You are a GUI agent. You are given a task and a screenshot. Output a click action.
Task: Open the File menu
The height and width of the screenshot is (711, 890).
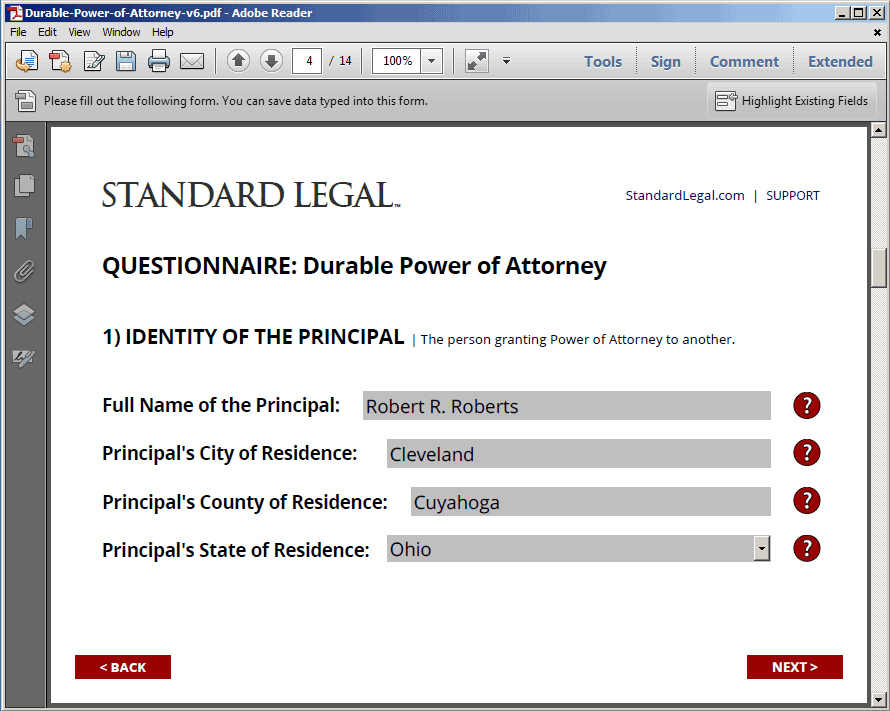[x=18, y=32]
